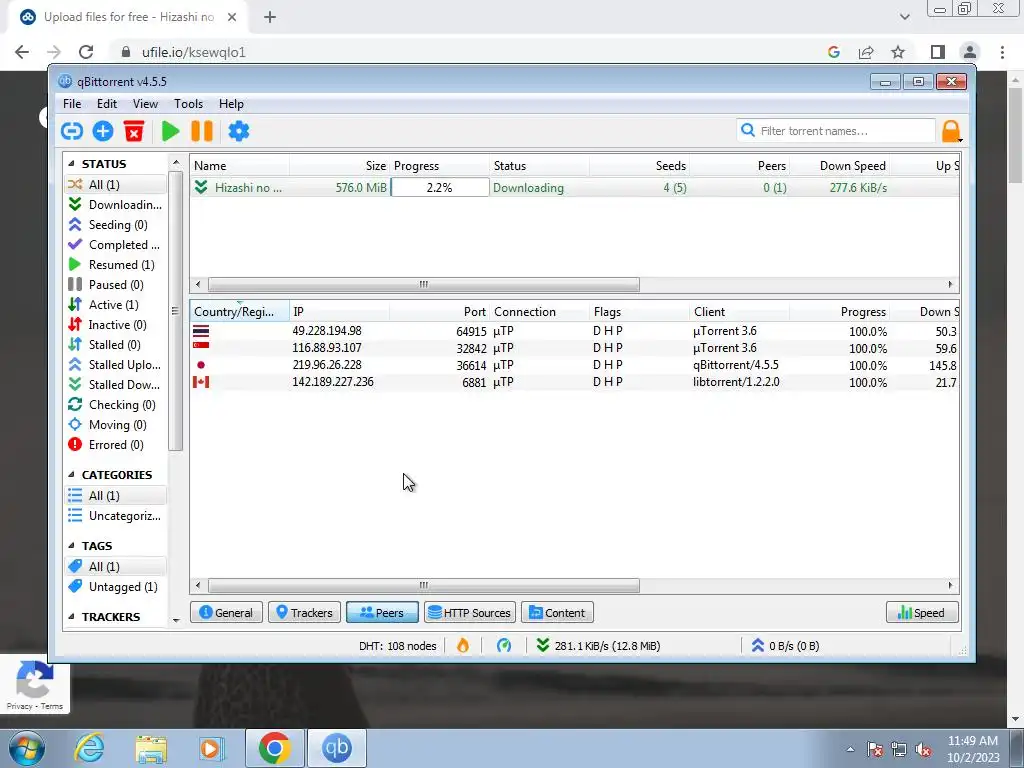The image size is (1024, 768).
Task: Switch to the HTTP Sources tab
Action: (x=470, y=613)
